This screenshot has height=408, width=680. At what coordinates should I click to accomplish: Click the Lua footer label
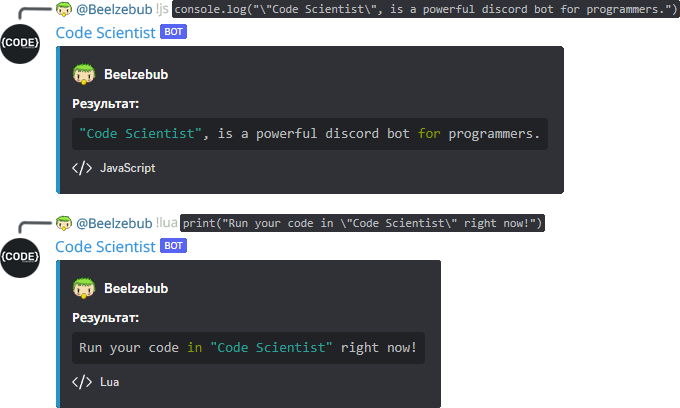coord(109,381)
